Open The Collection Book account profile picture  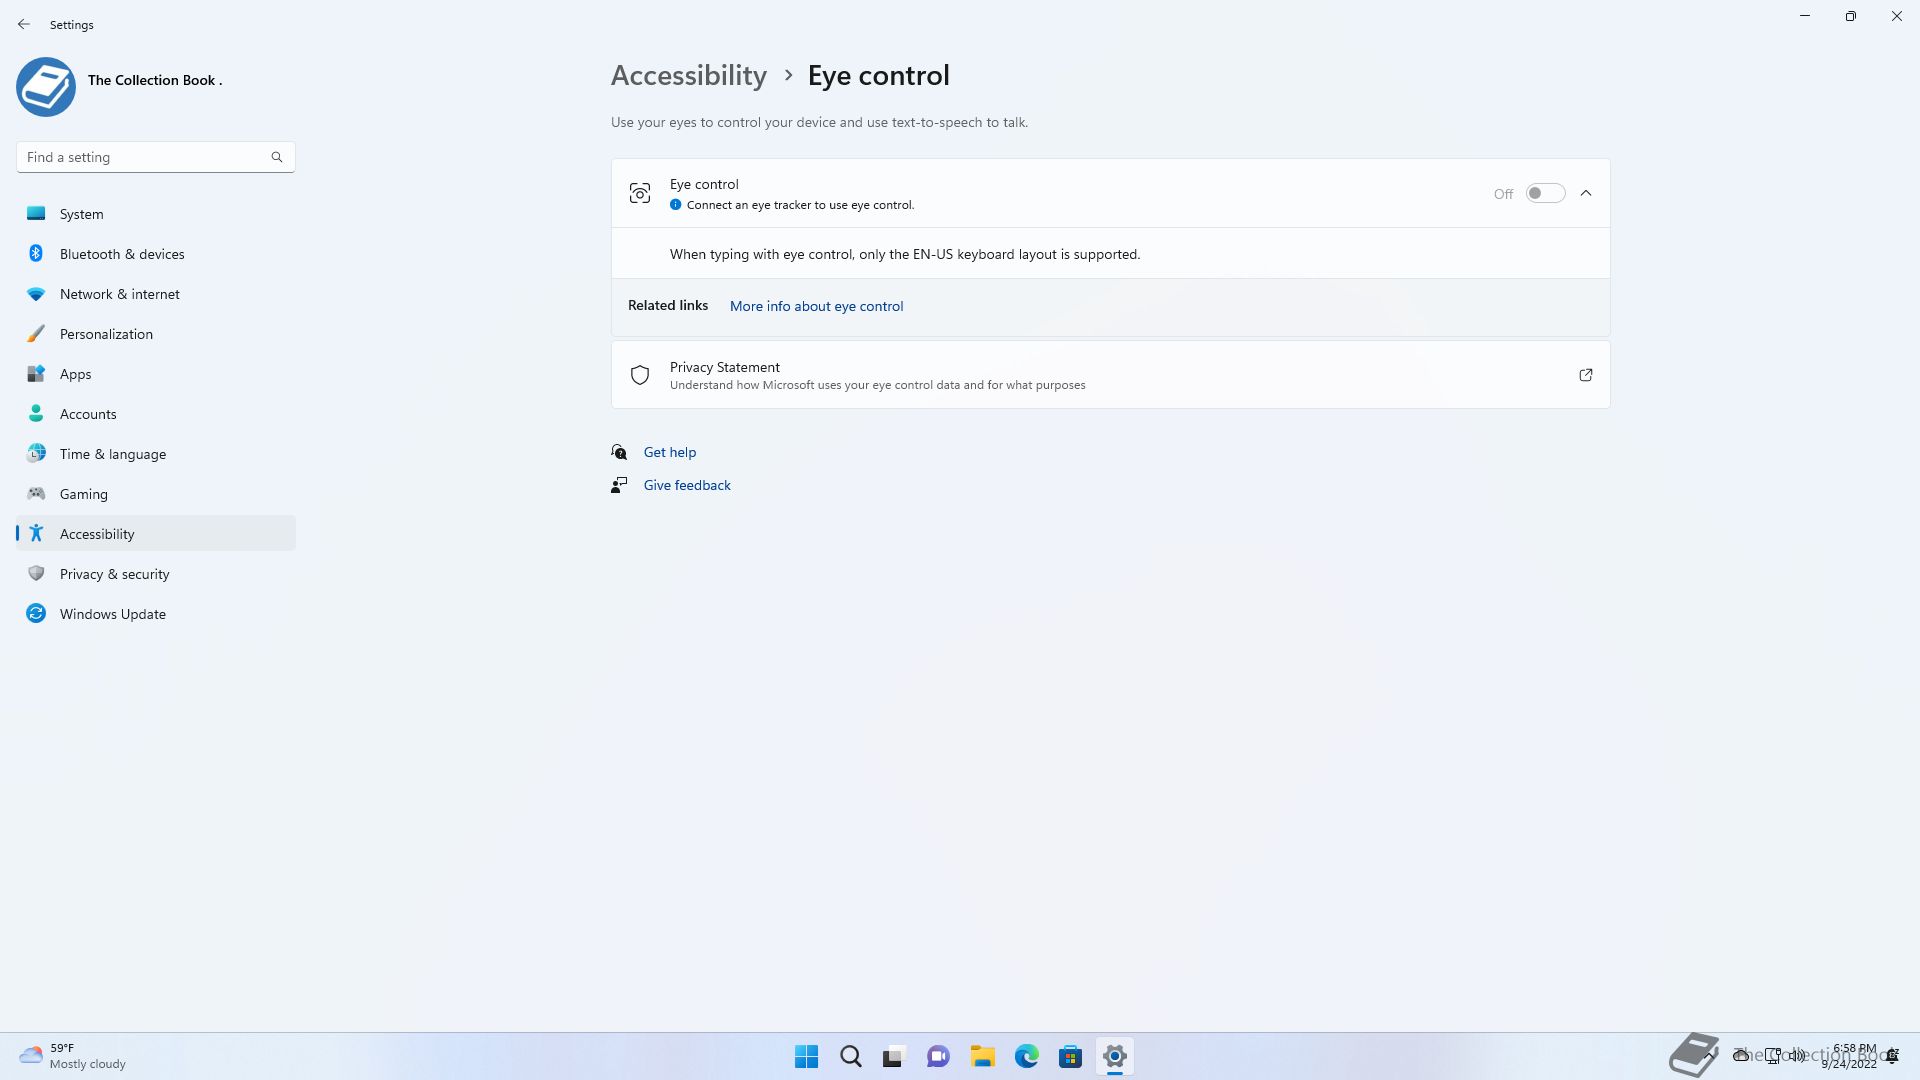pyautogui.click(x=46, y=87)
